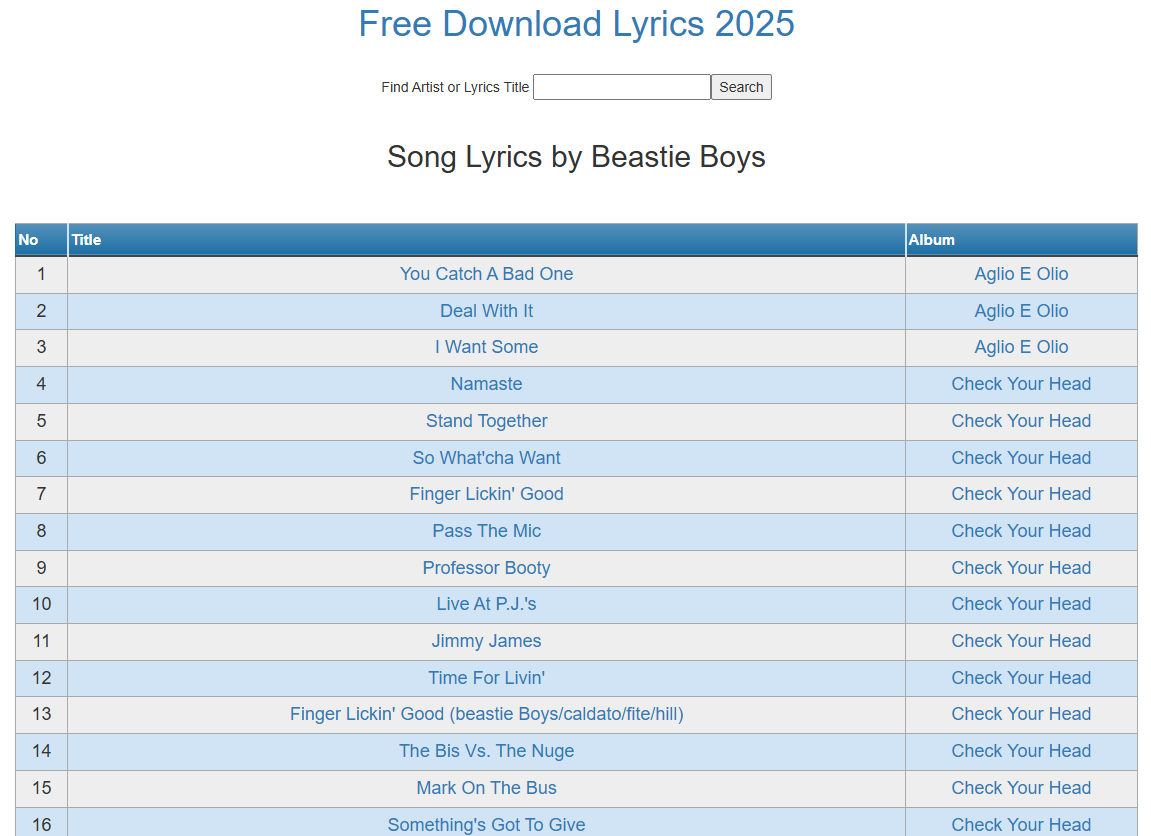Open 'Check Your Head' album next to Namaste
Image resolution: width=1151 pixels, height=836 pixels.
point(1021,384)
